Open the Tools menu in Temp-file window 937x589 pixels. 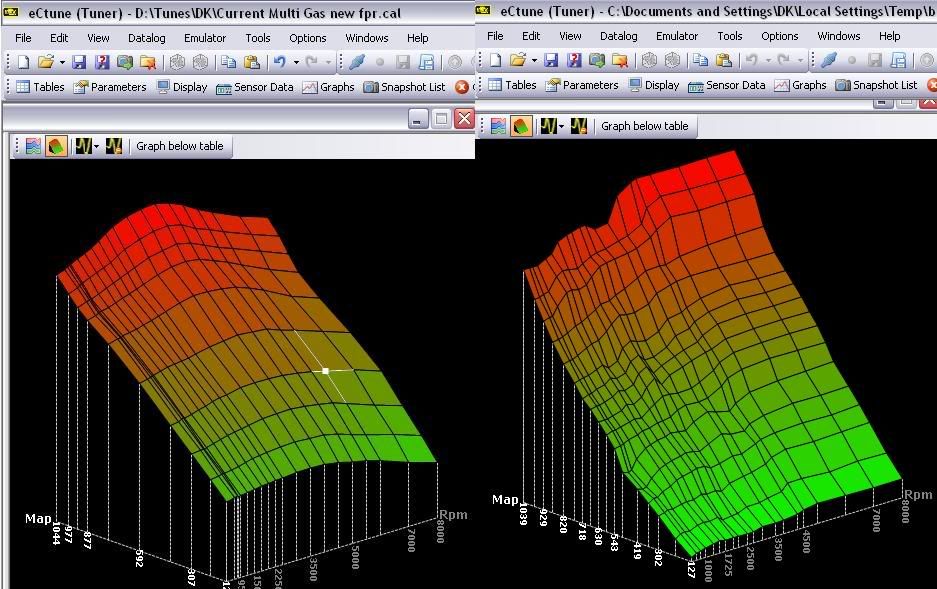point(730,36)
